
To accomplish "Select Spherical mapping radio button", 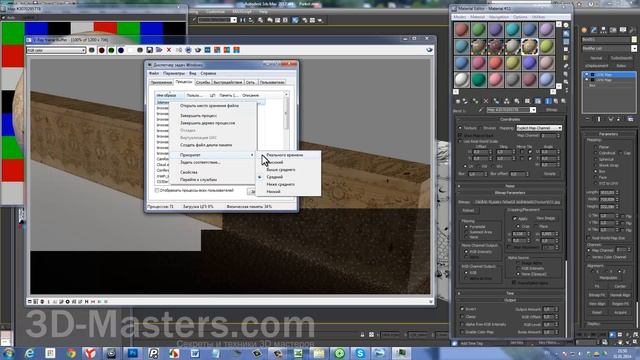I will point(596,159).
